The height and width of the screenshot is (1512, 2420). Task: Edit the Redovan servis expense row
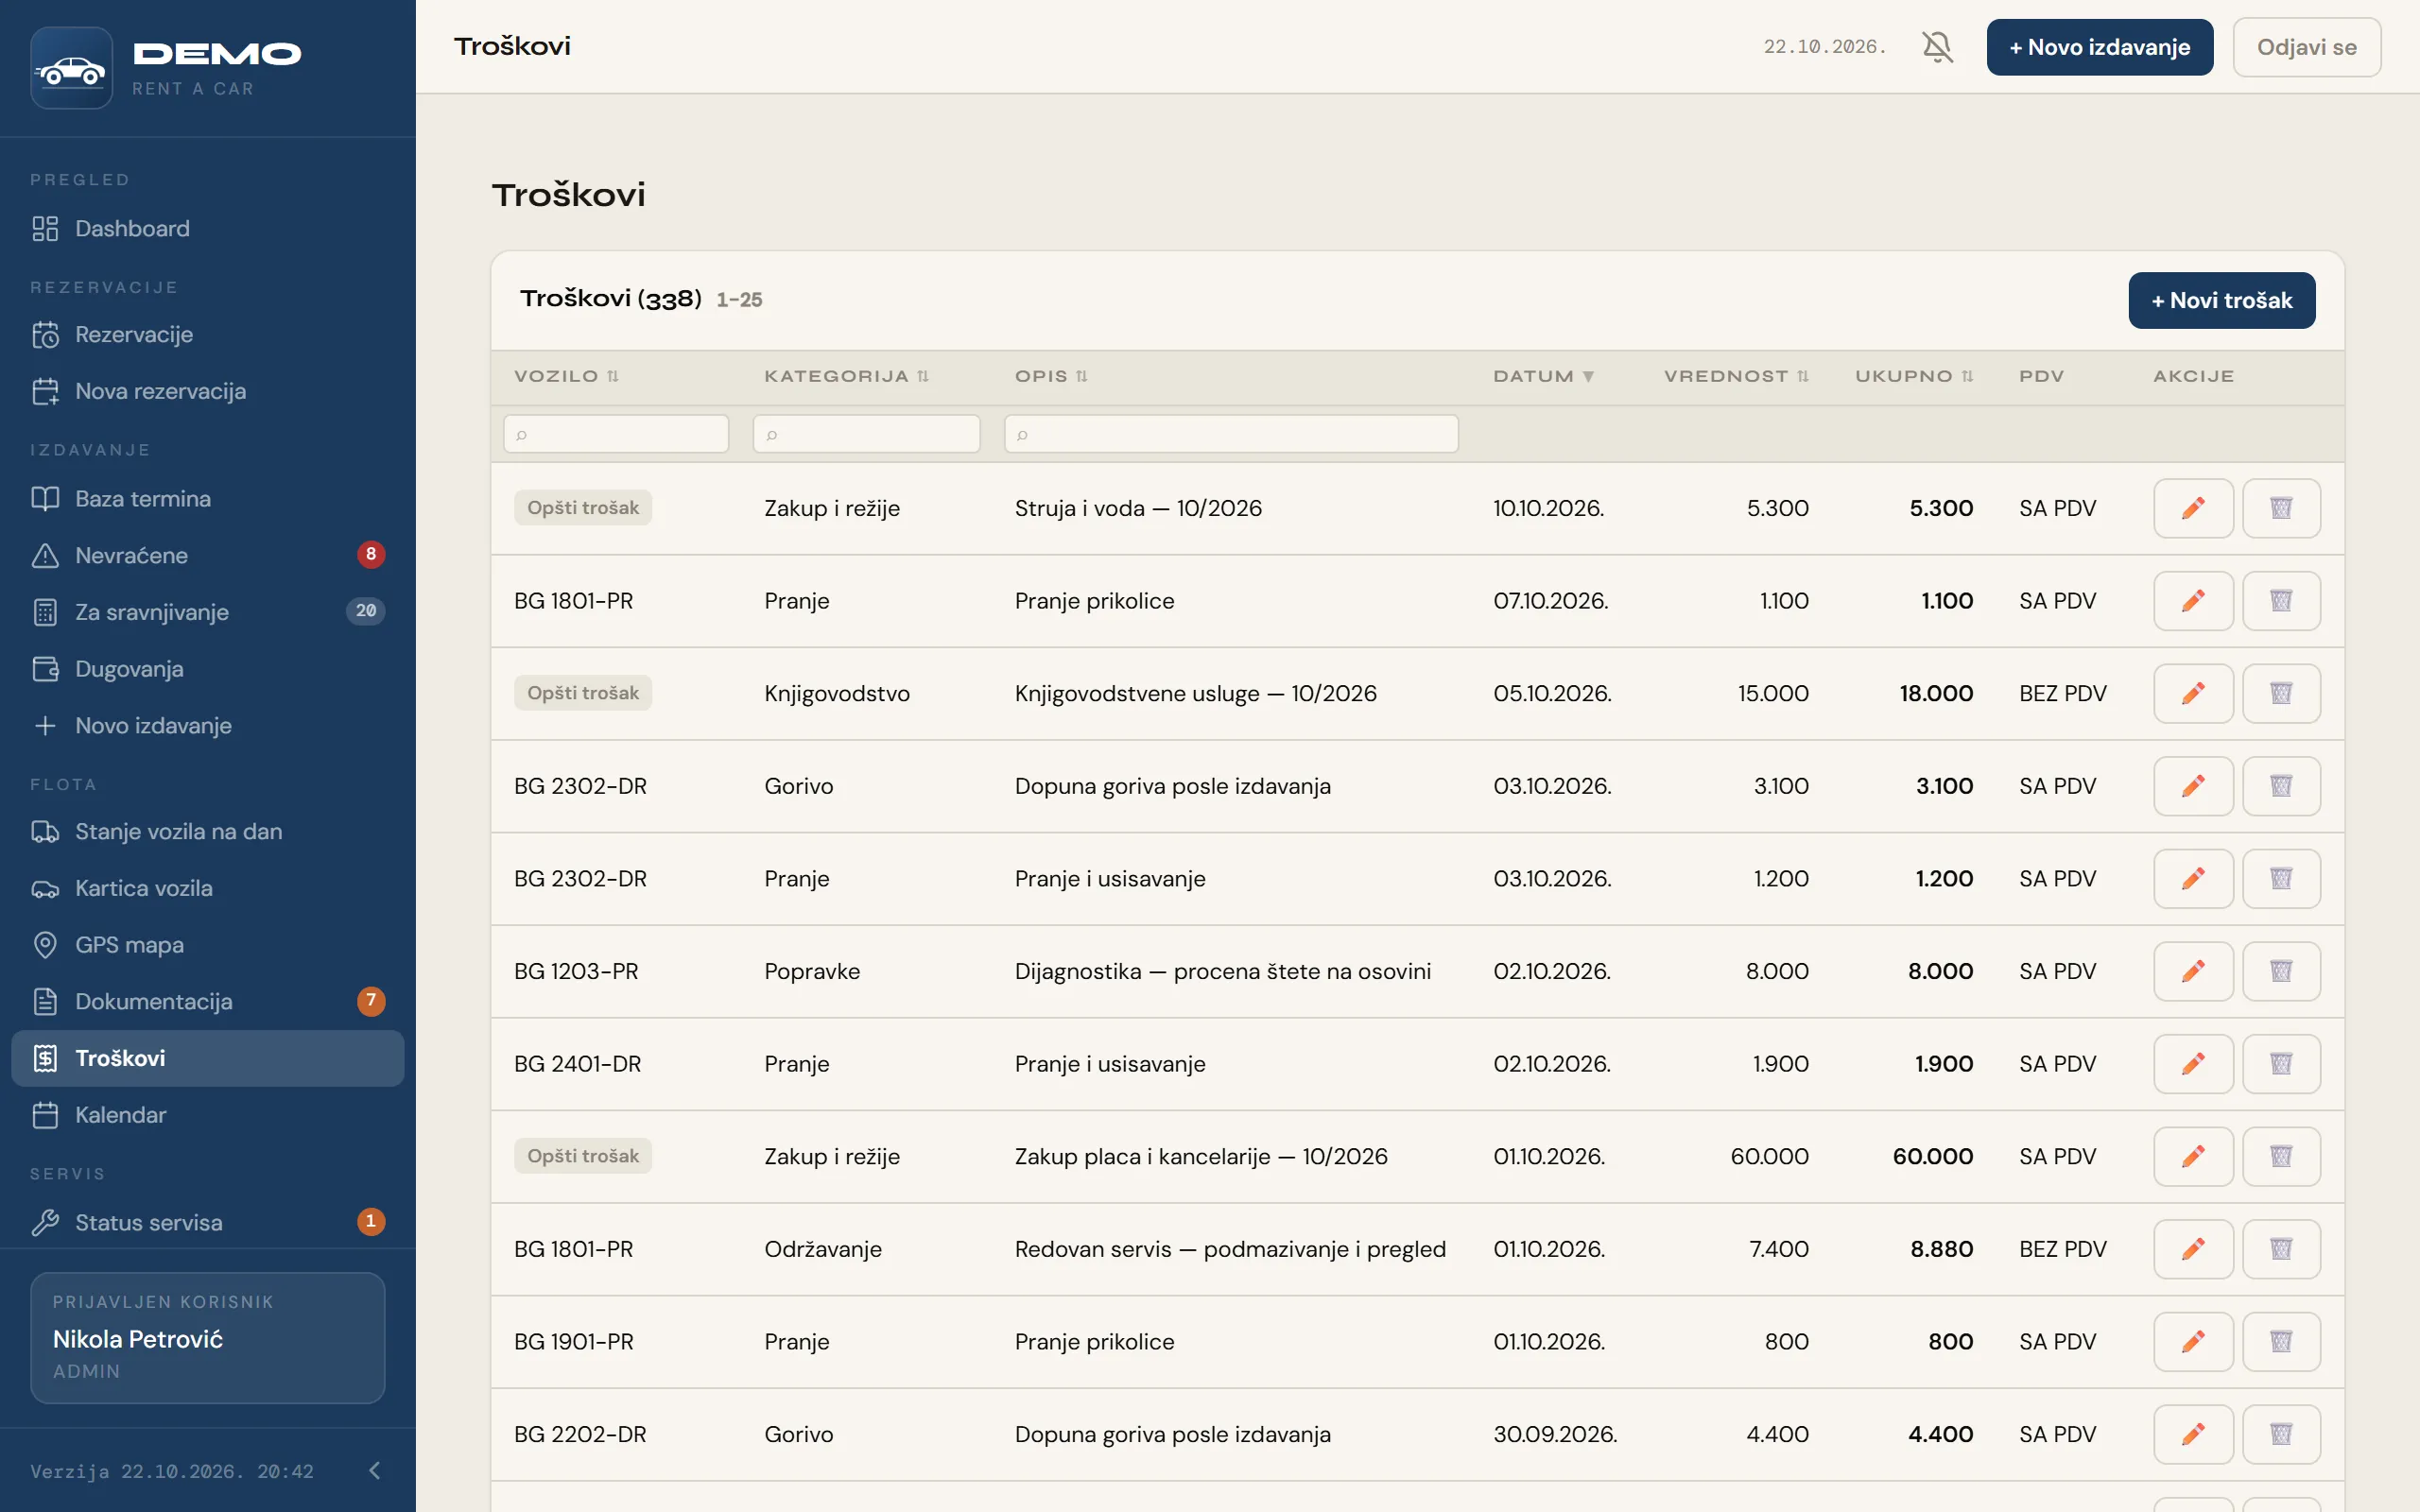(2193, 1249)
